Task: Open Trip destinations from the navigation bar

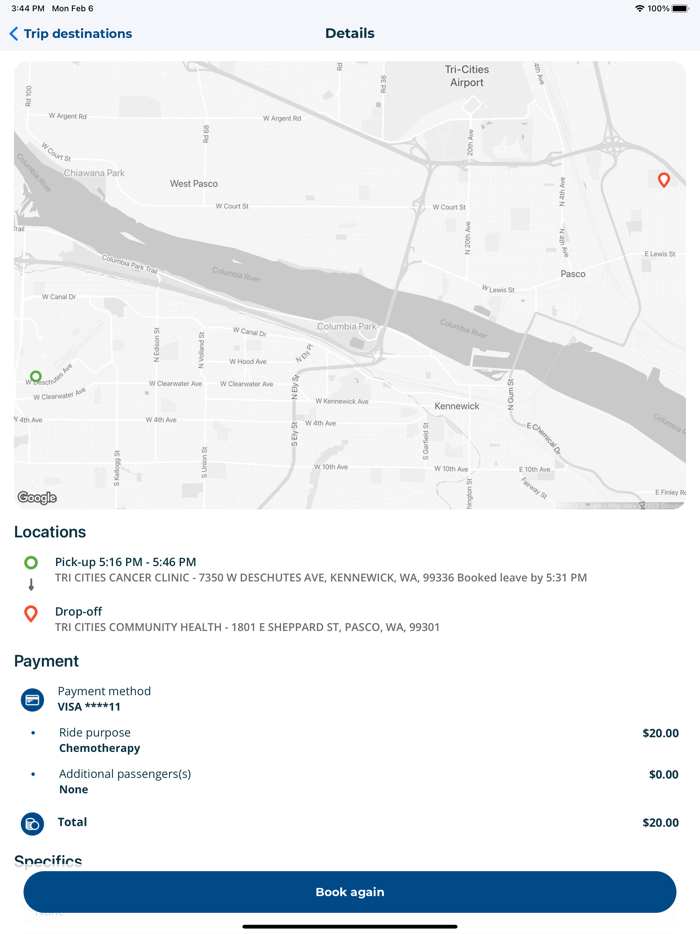Action: click(x=77, y=33)
